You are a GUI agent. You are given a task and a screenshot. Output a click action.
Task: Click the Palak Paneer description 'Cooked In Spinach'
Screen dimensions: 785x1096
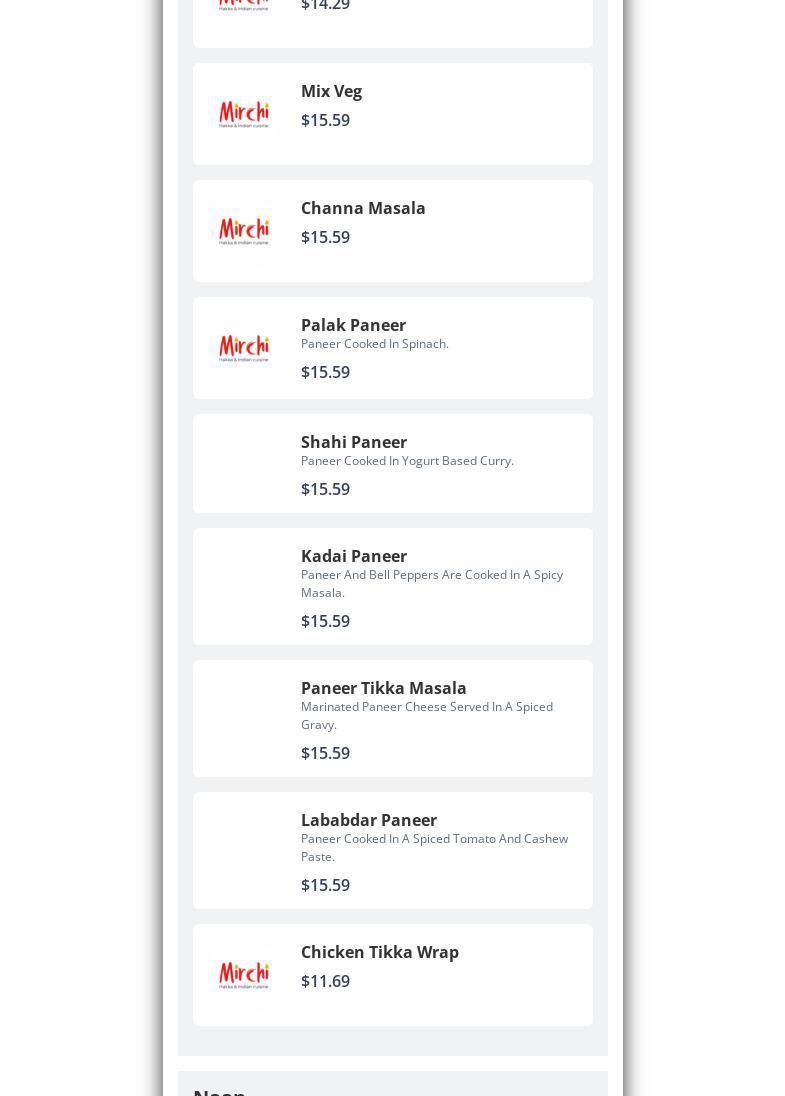pyautogui.click(x=374, y=343)
